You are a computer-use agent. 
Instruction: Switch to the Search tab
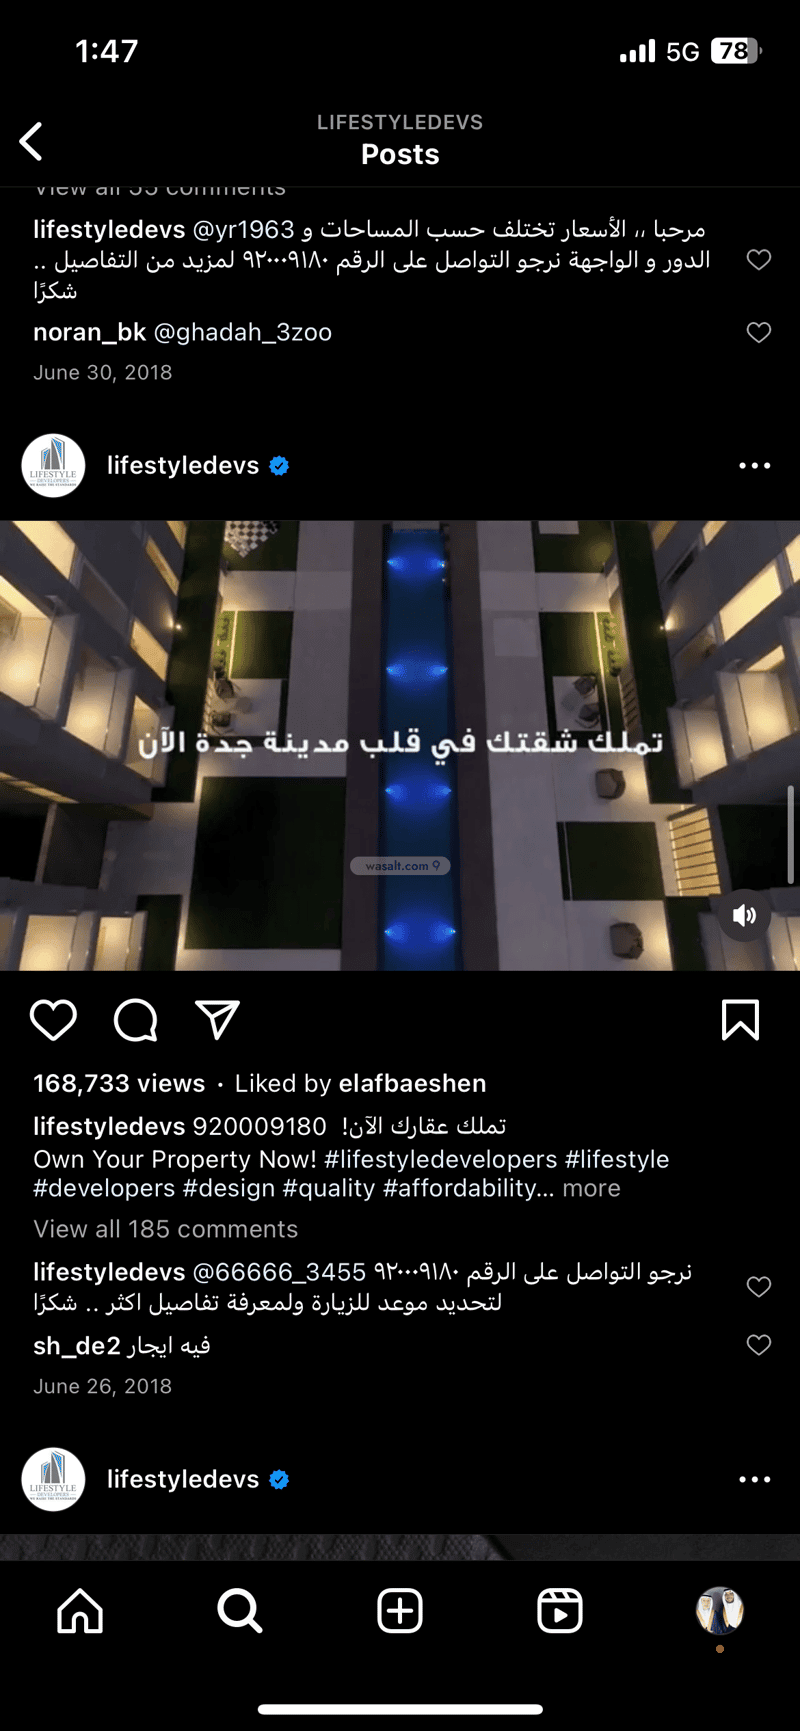coord(240,1611)
